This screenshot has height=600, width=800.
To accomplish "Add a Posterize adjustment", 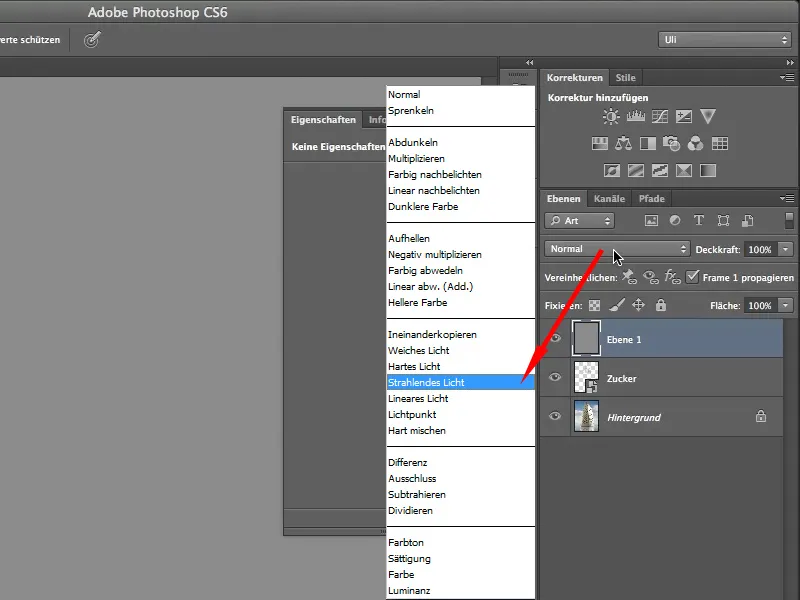I will pyautogui.click(x=636, y=170).
